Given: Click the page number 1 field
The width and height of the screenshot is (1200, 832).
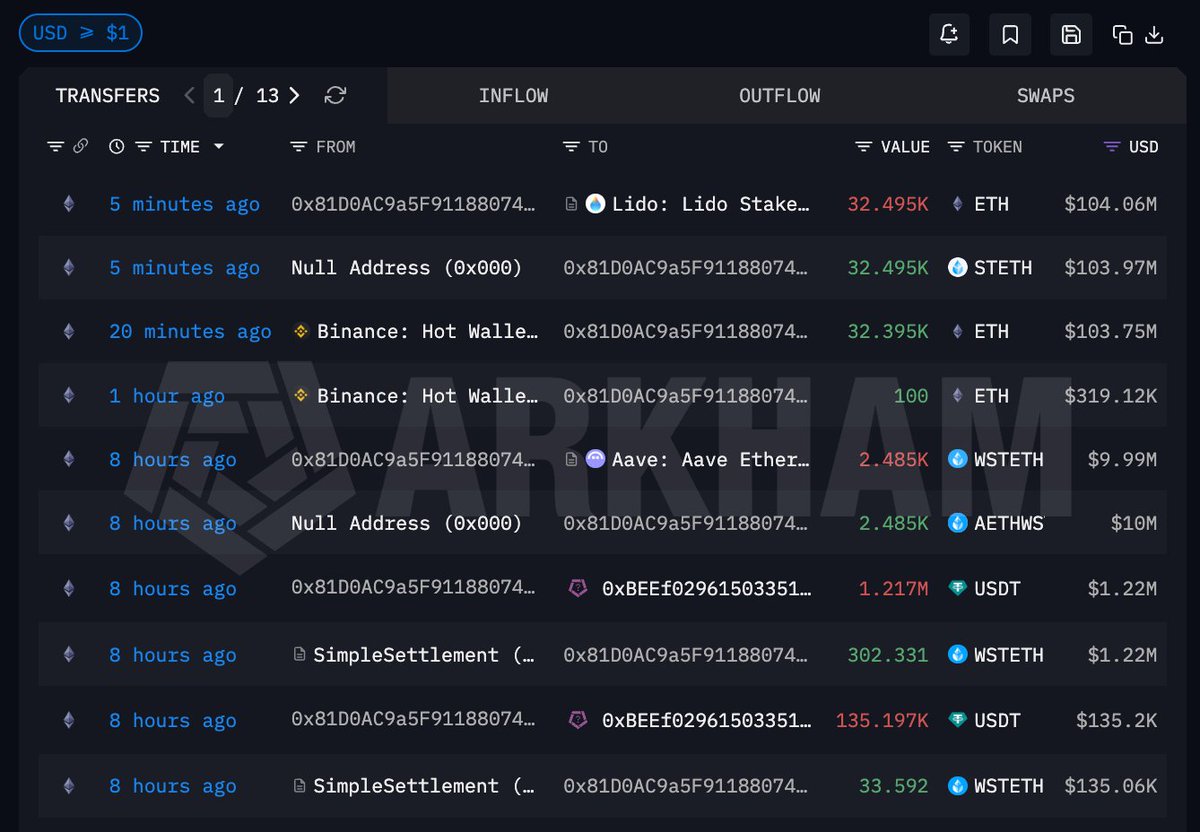Looking at the screenshot, I should pos(218,95).
